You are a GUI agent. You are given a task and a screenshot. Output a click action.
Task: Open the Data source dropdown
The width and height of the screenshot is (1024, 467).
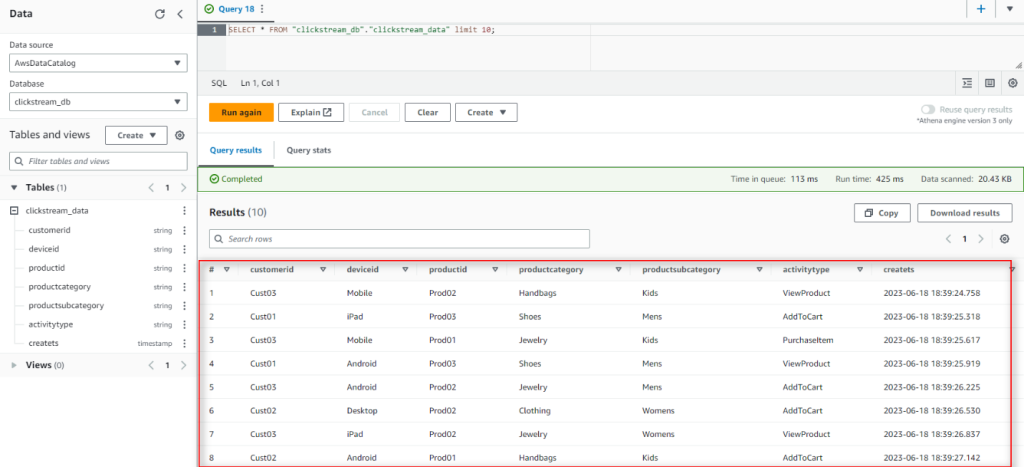(x=98, y=63)
